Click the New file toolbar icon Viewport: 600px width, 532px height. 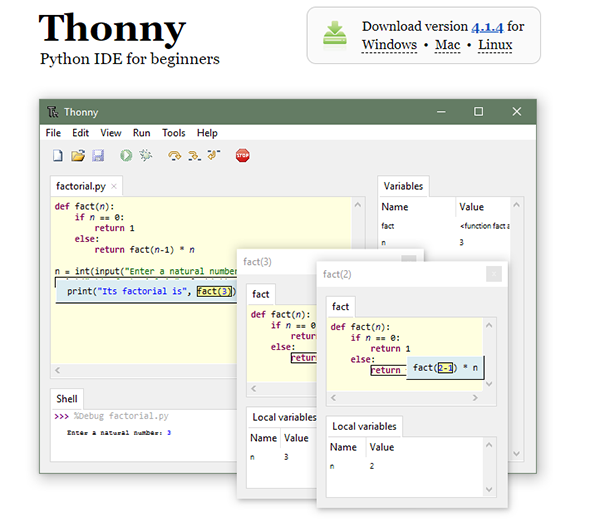click(58, 156)
